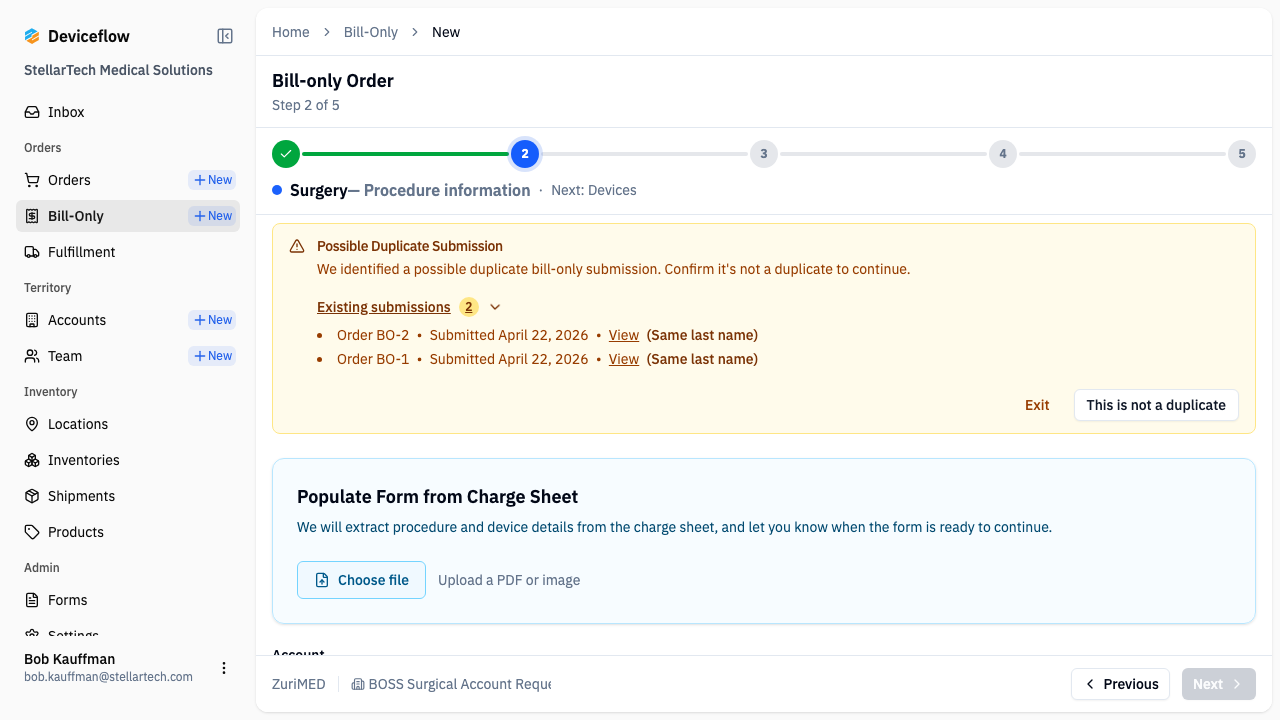Click the Next step button
Viewport: 1280px width, 720px height.
coord(1218,684)
